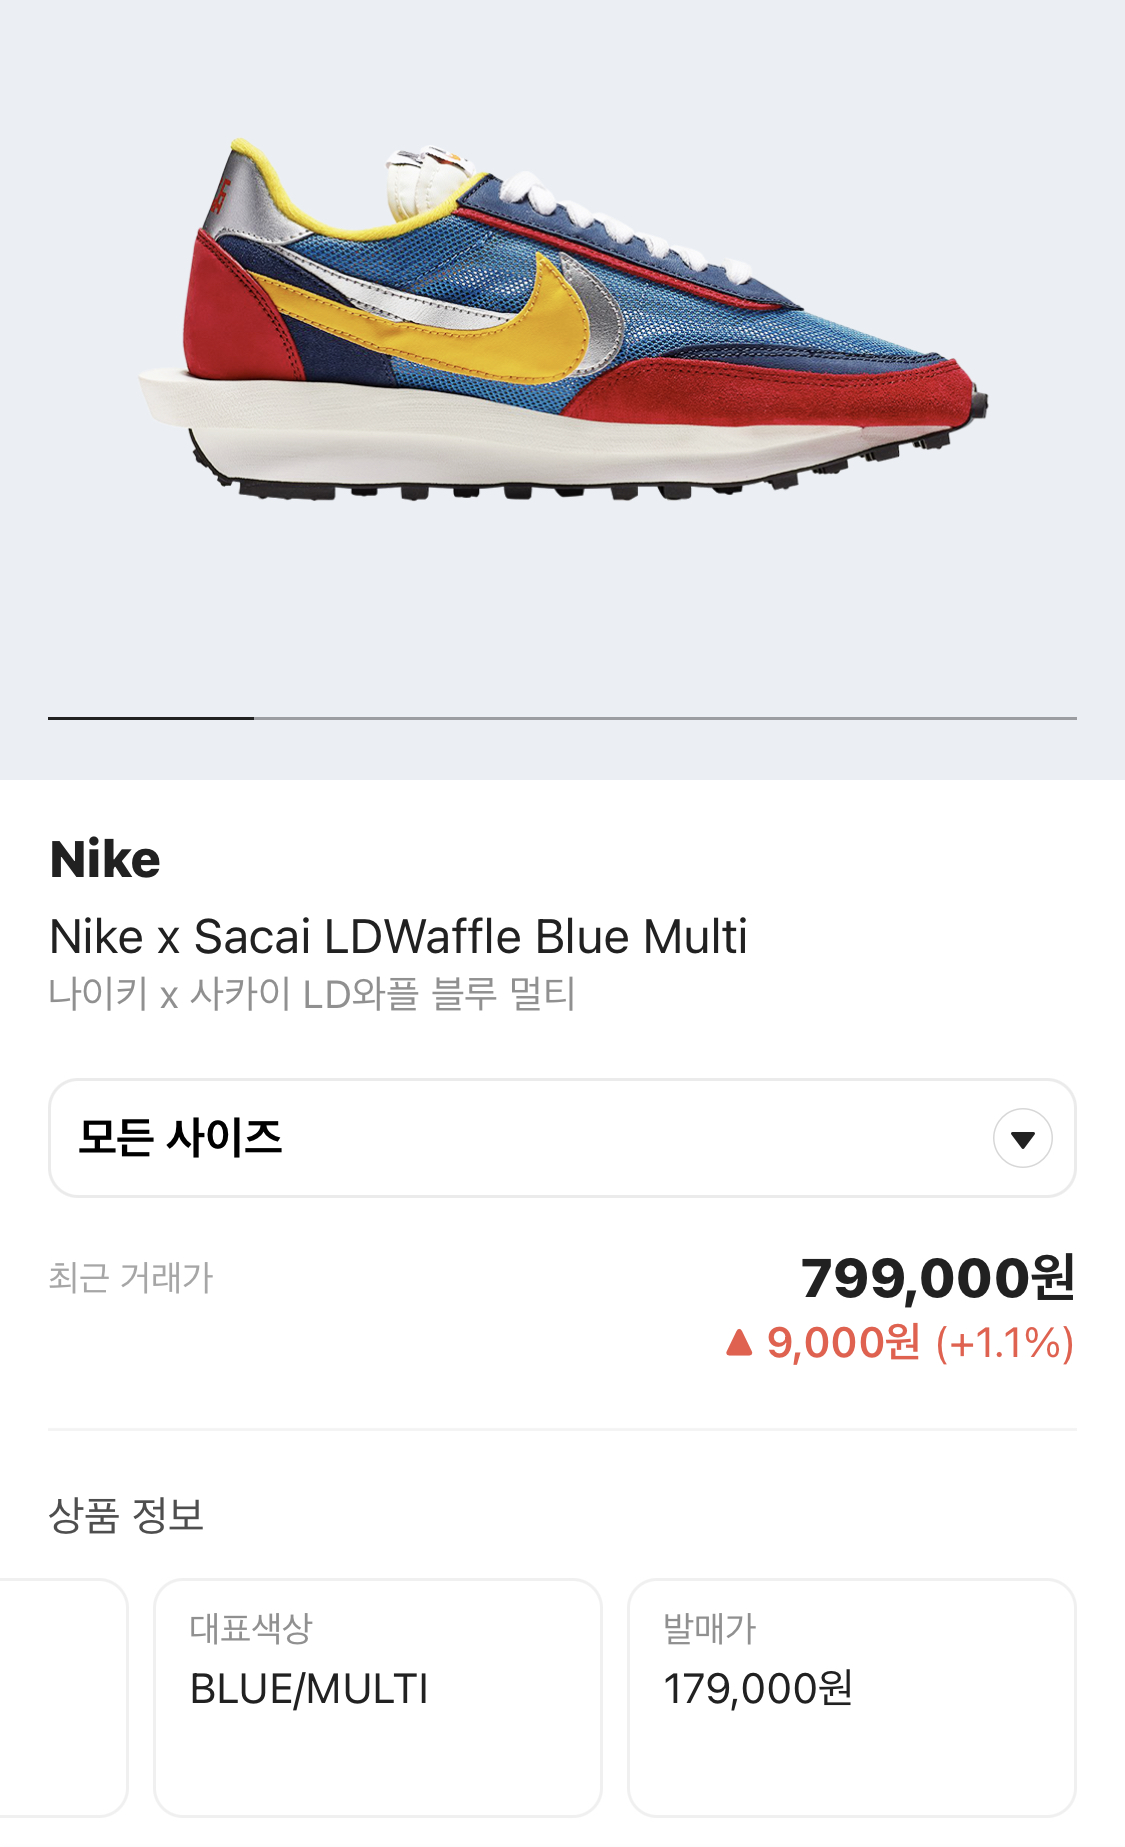Click the circled down-arrow icon
Image resolution: width=1125 pixels, height=1847 pixels.
point(1022,1138)
